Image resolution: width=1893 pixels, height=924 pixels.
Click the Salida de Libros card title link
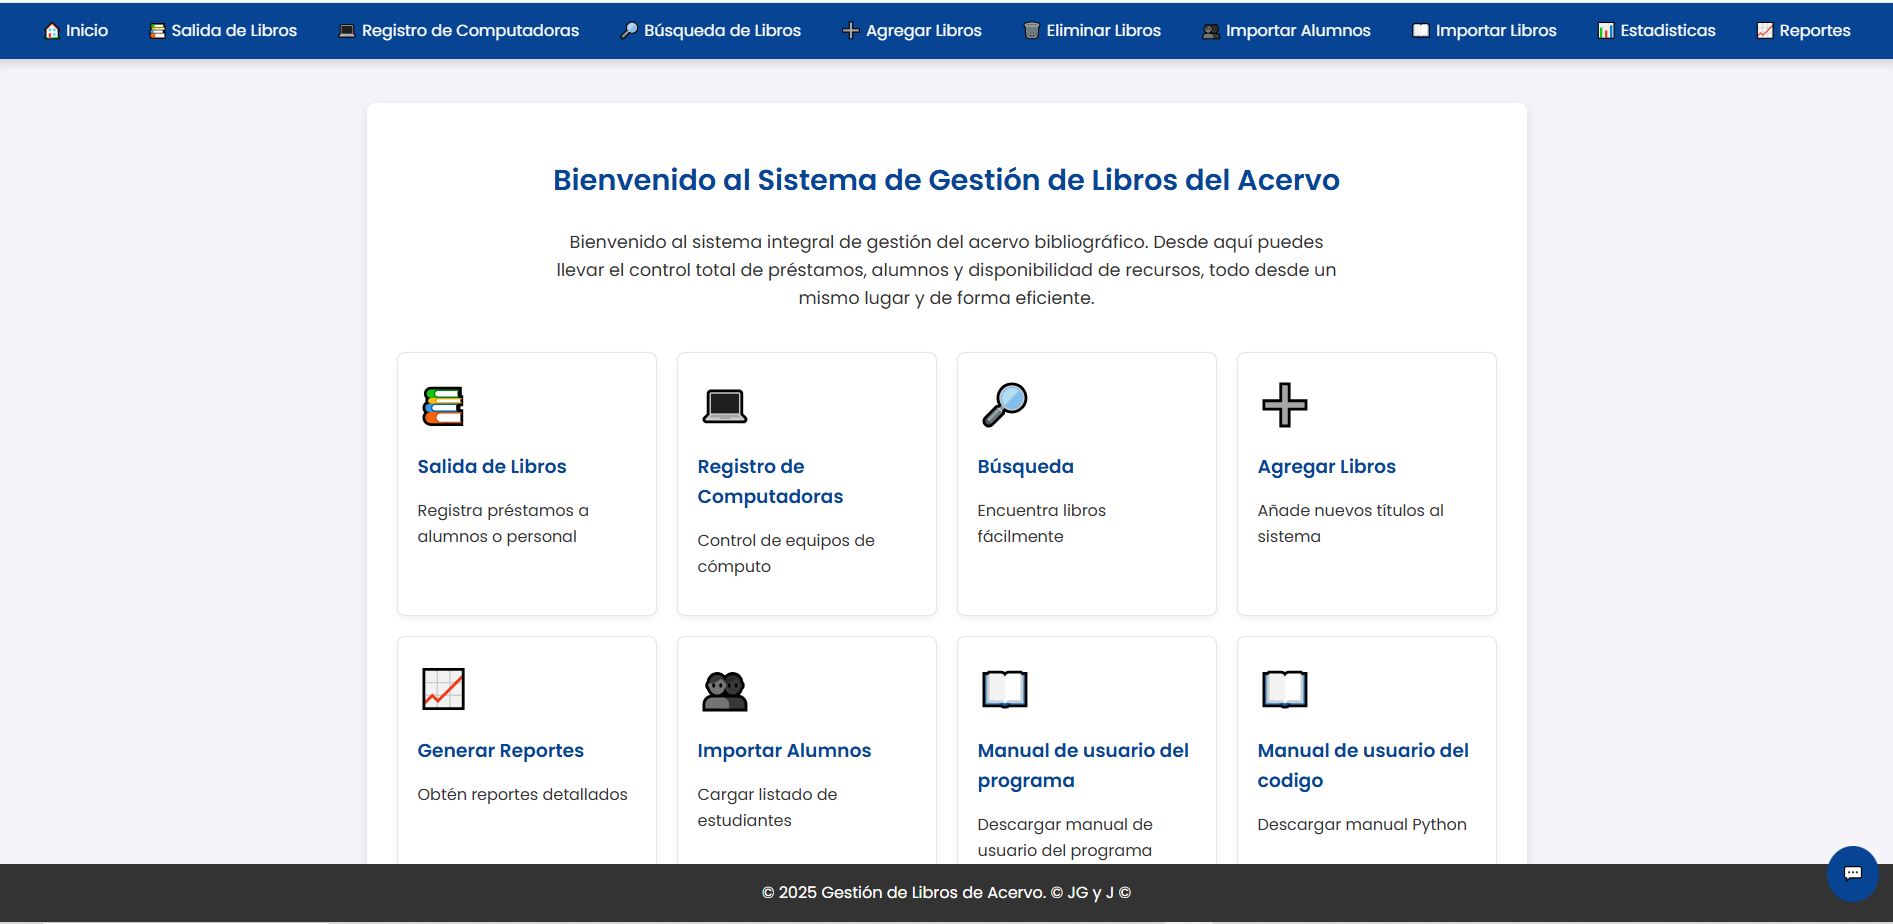[x=491, y=466]
